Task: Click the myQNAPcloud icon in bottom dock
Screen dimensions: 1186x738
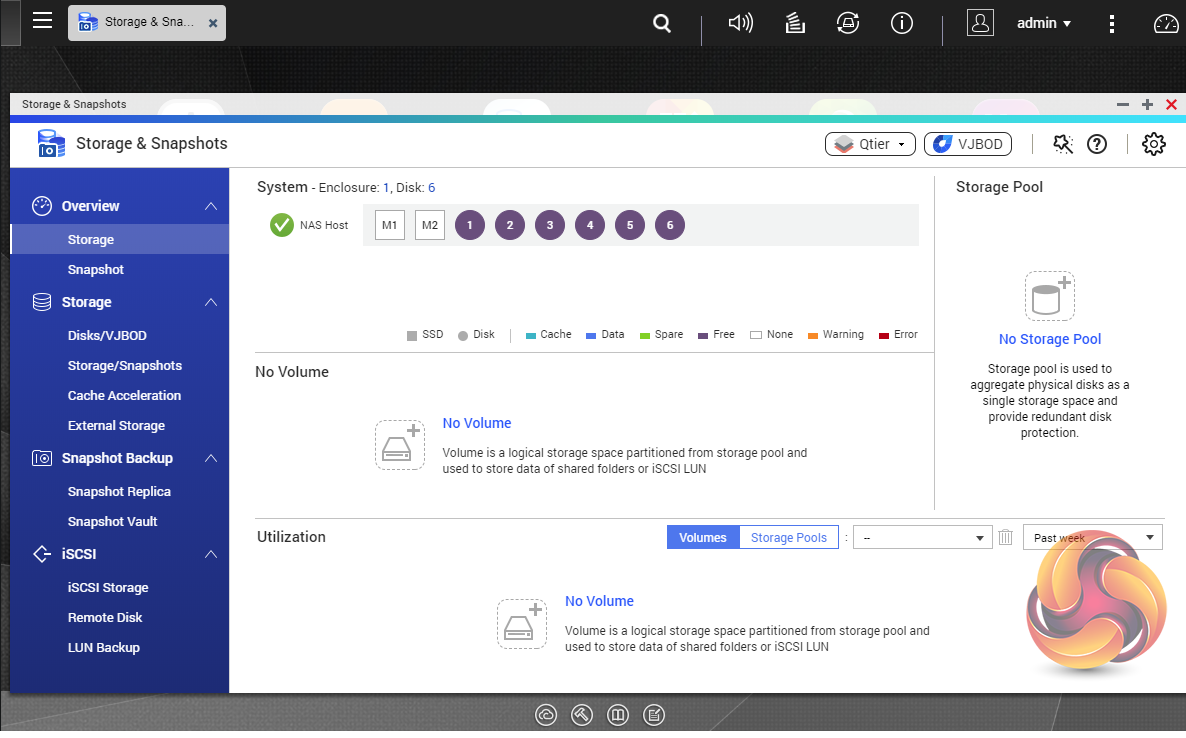Action: point(545,715)
